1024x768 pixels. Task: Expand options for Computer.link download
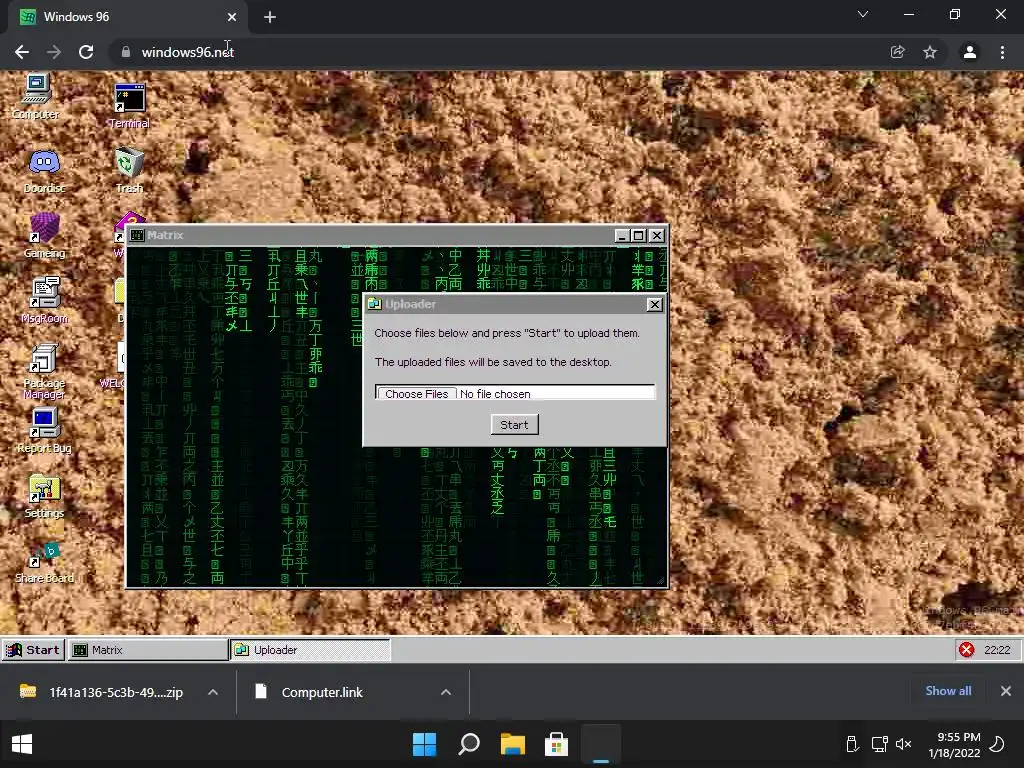(446, 692)
